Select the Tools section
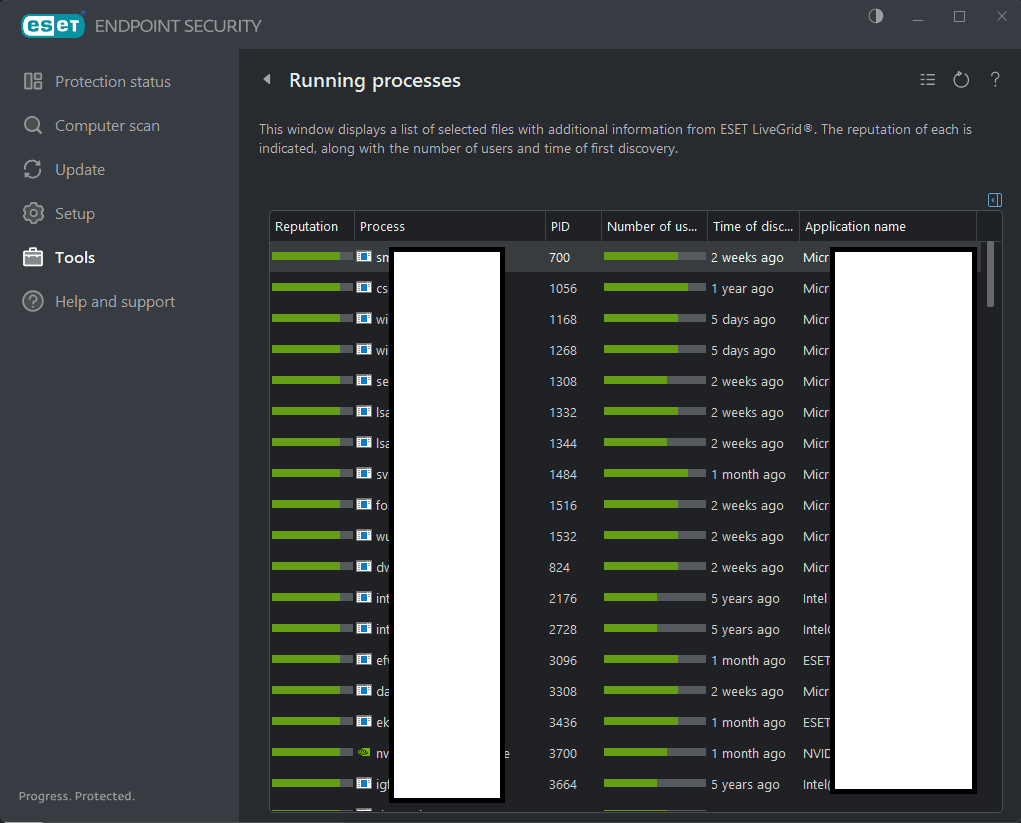This screenshot has height=823, width=1021. (75, 257)
